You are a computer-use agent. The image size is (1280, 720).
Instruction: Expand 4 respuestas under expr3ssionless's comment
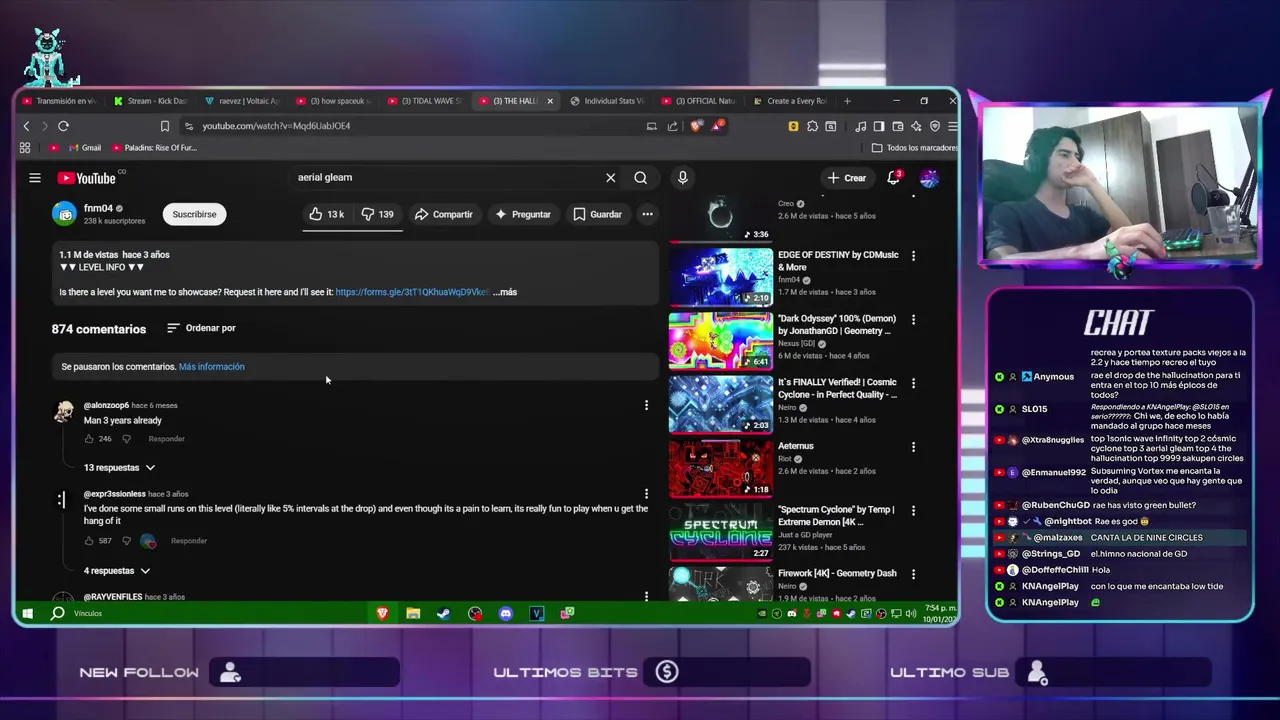[117, 571]
